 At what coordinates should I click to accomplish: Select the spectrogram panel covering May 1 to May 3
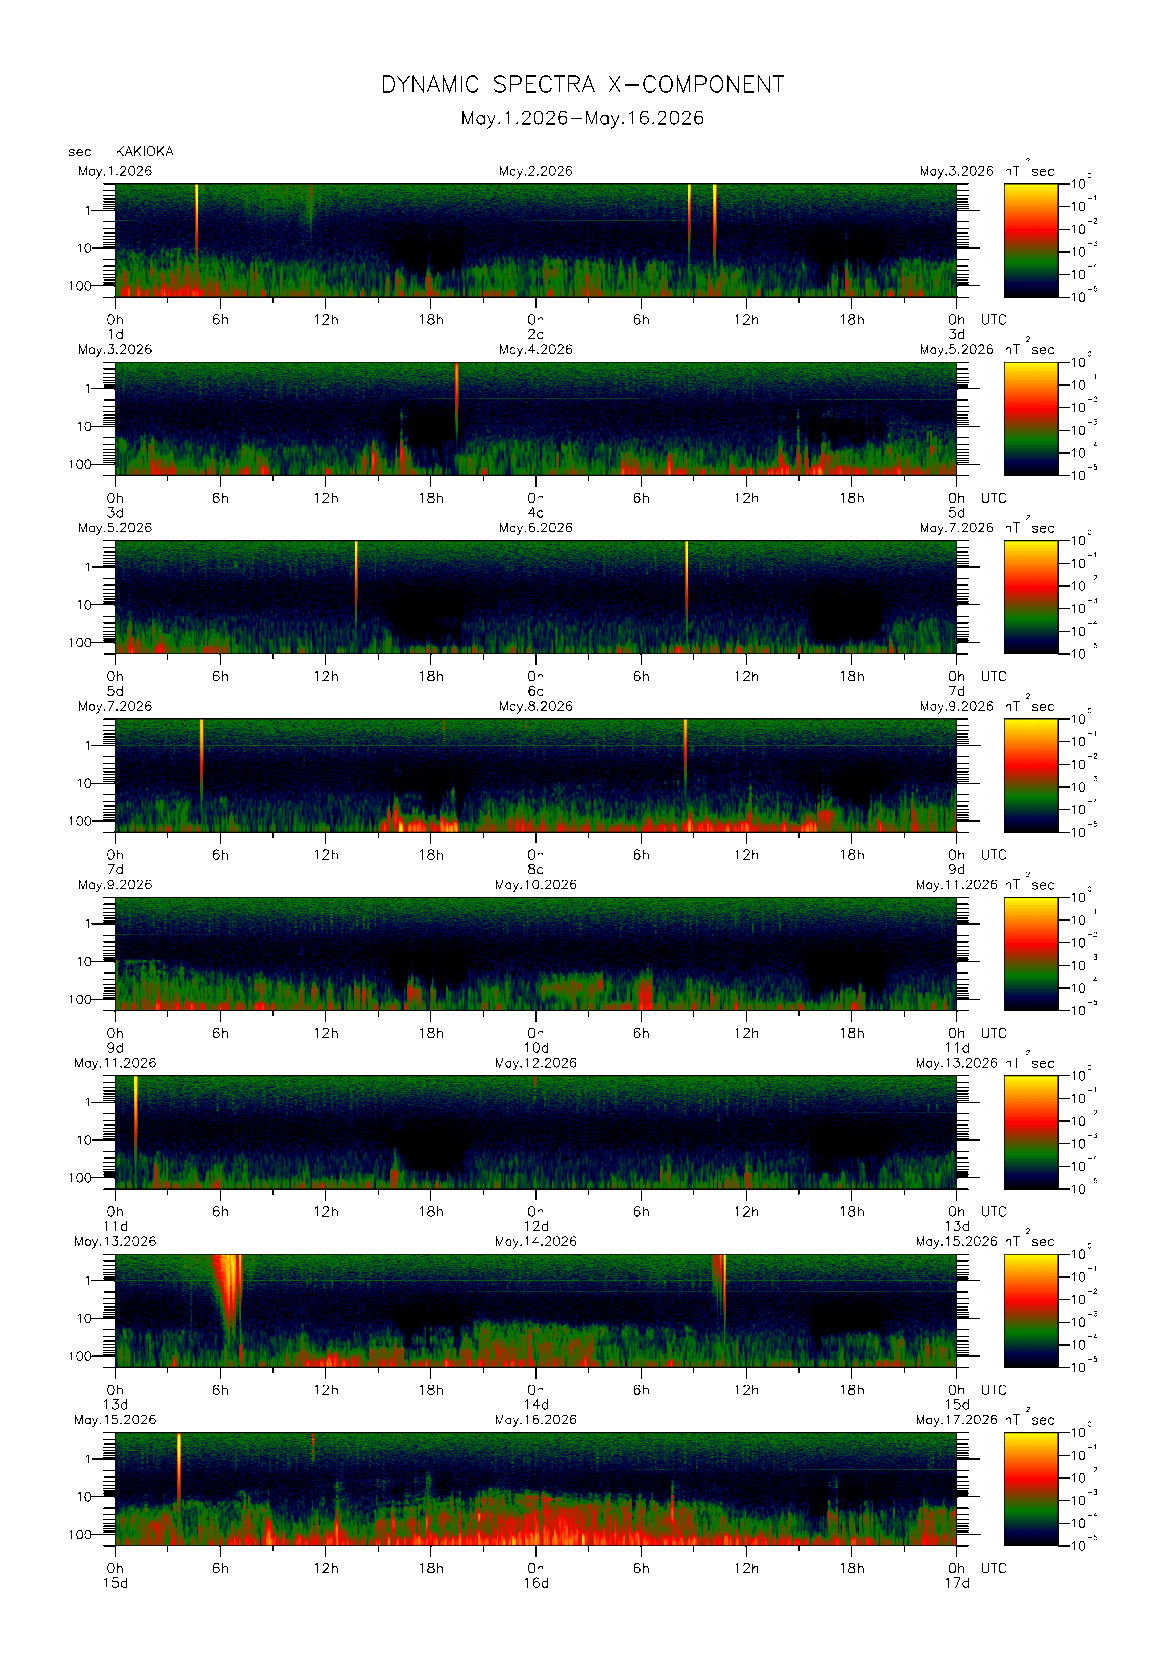(x=536, y=240)
